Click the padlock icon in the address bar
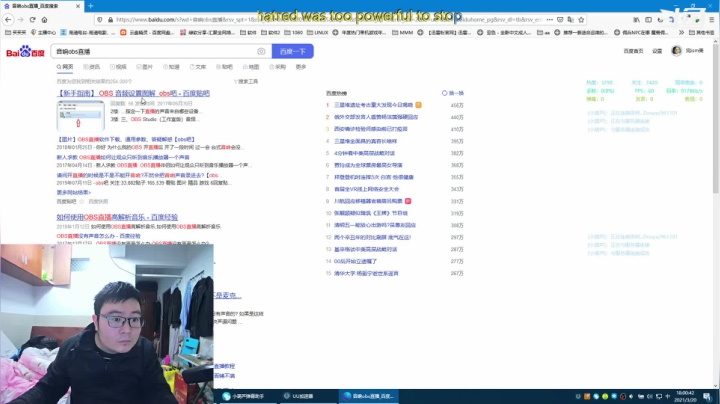720x404 pixels. pos(110,20)
